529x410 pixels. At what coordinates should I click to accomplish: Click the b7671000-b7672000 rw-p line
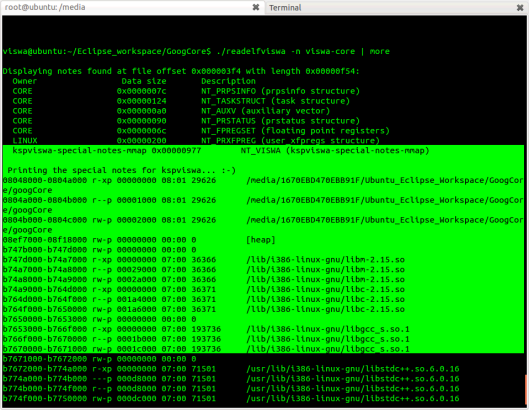click(99, 359)
